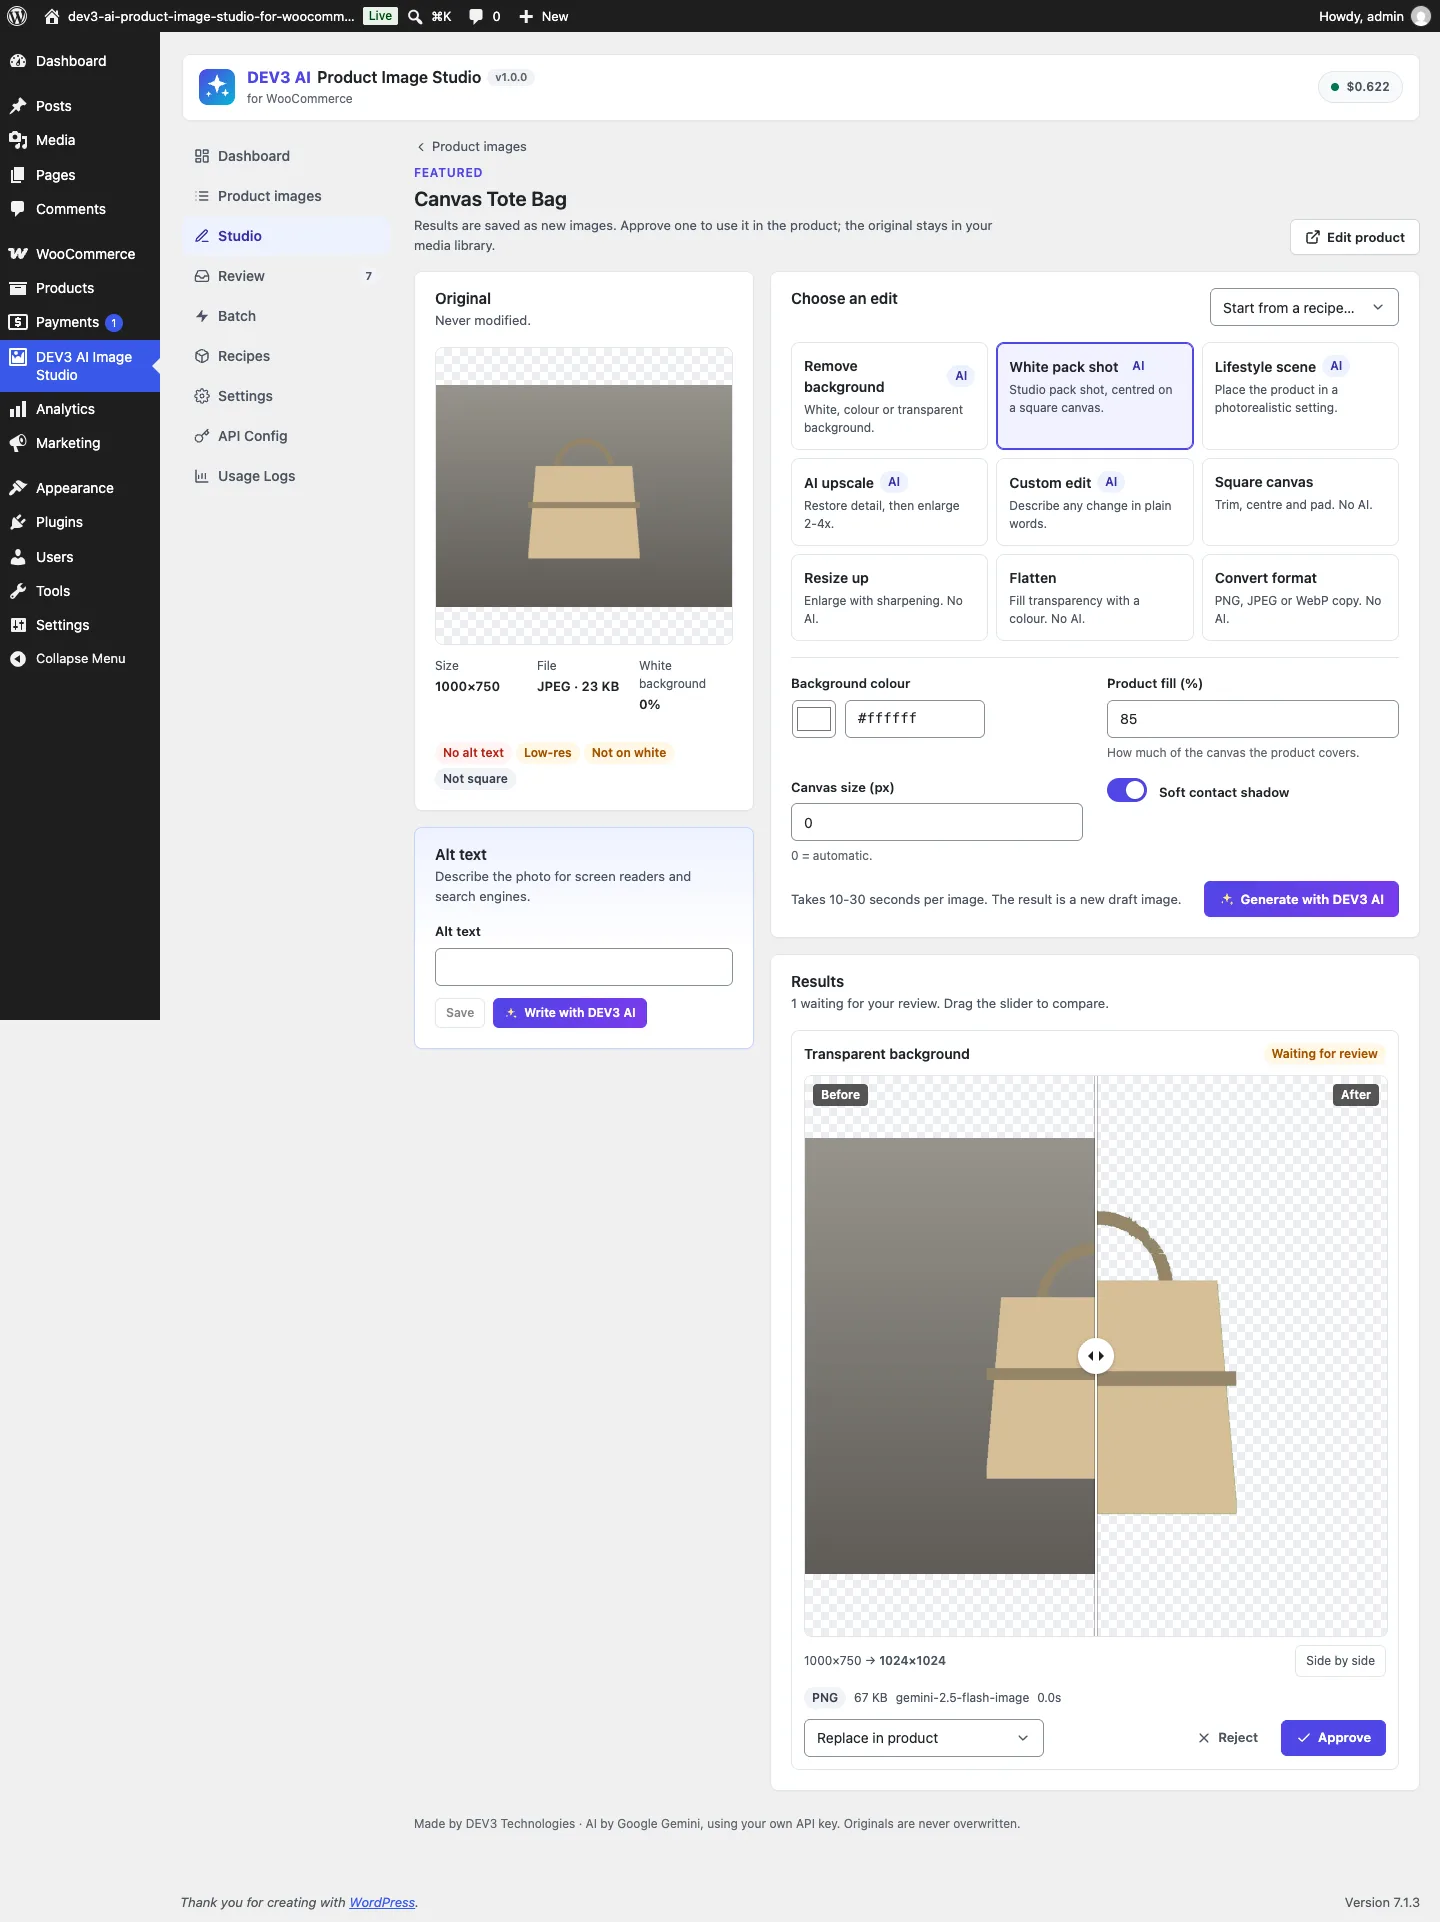The width and height of the screenshot is (1440, 1922).
Task: Click the Media icon in WP sidebar
Action: [18, 140]
